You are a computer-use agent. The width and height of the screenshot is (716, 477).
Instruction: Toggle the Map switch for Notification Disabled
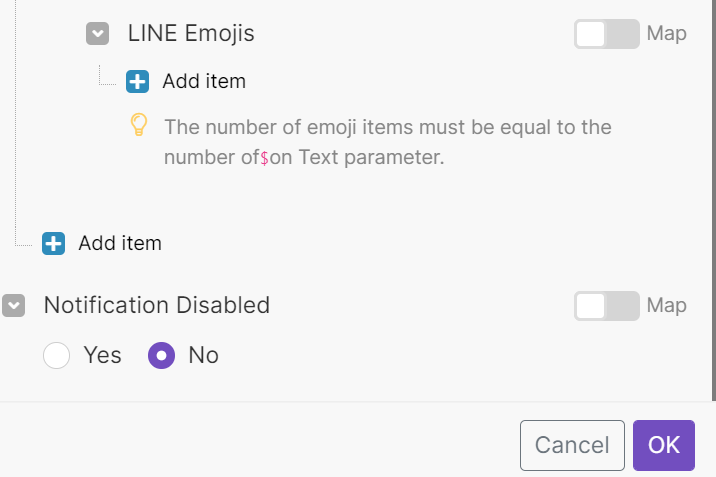click(606, 306)
